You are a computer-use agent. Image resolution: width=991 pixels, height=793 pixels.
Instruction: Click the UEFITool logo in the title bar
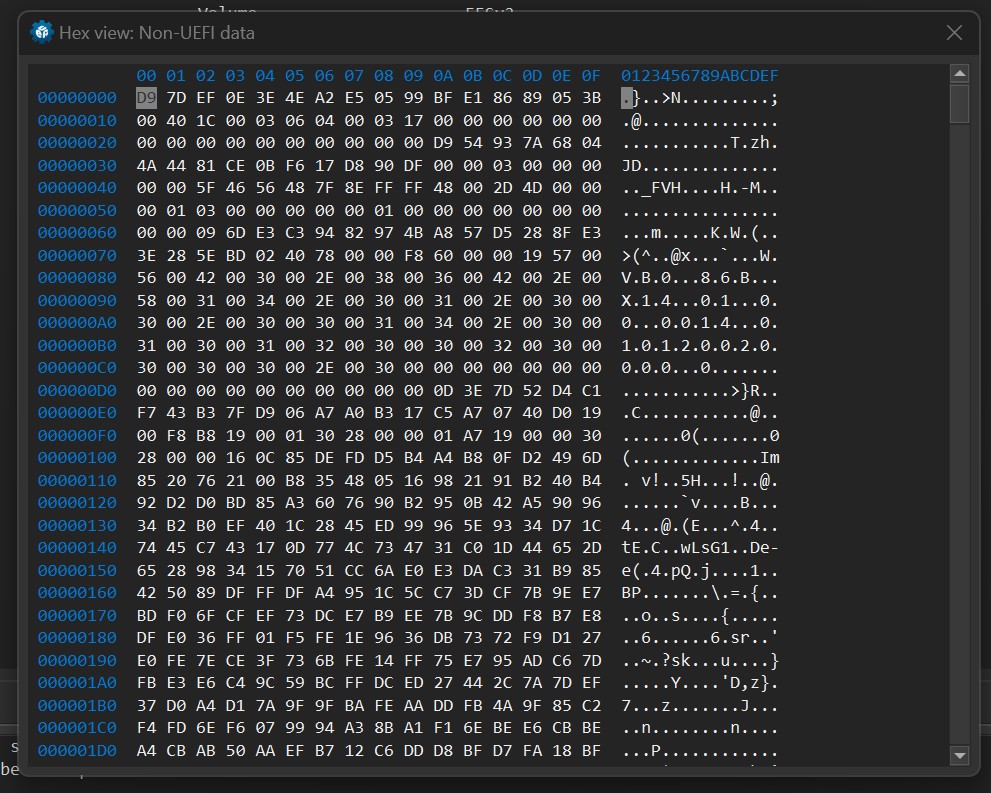41,33
